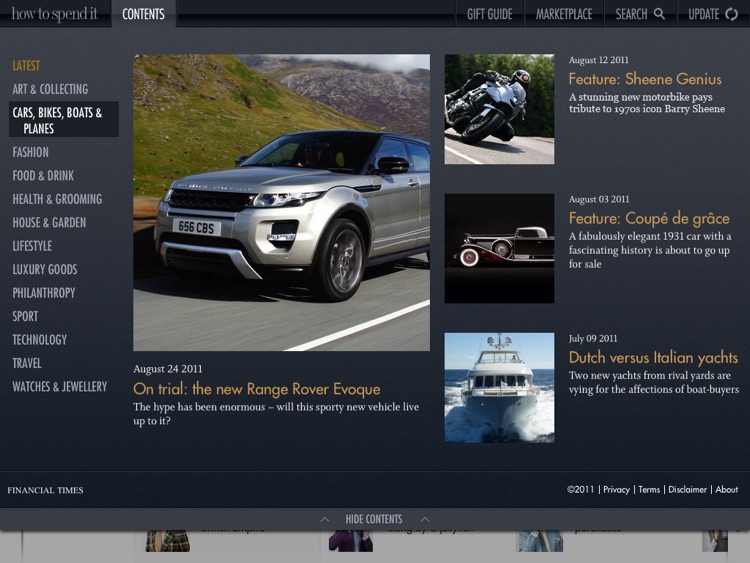Select the Philanthropy category
The image size is (750, 563).
[x=44, y=293]
